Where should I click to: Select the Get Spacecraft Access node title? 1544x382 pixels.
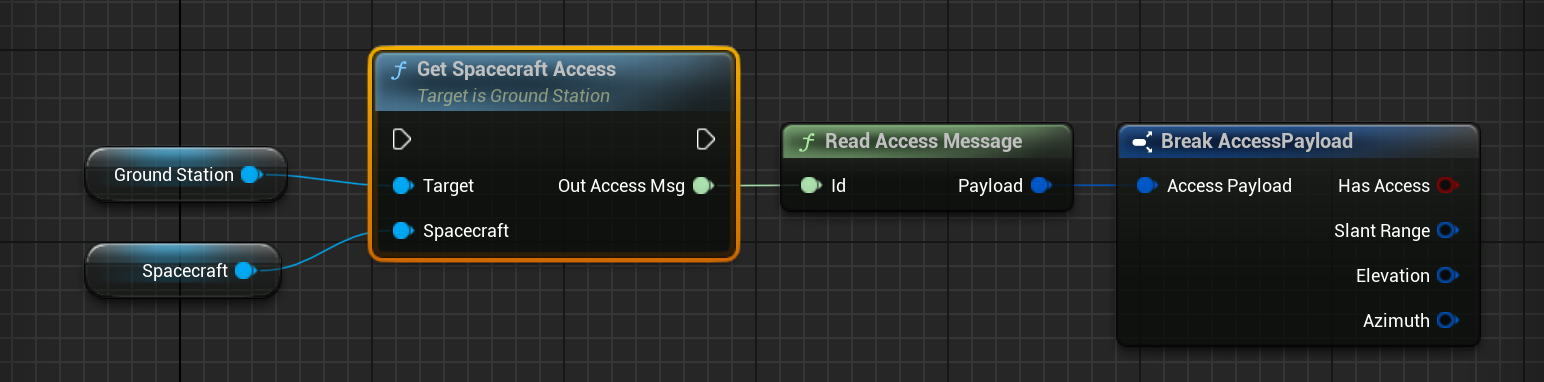click(516, 69)
